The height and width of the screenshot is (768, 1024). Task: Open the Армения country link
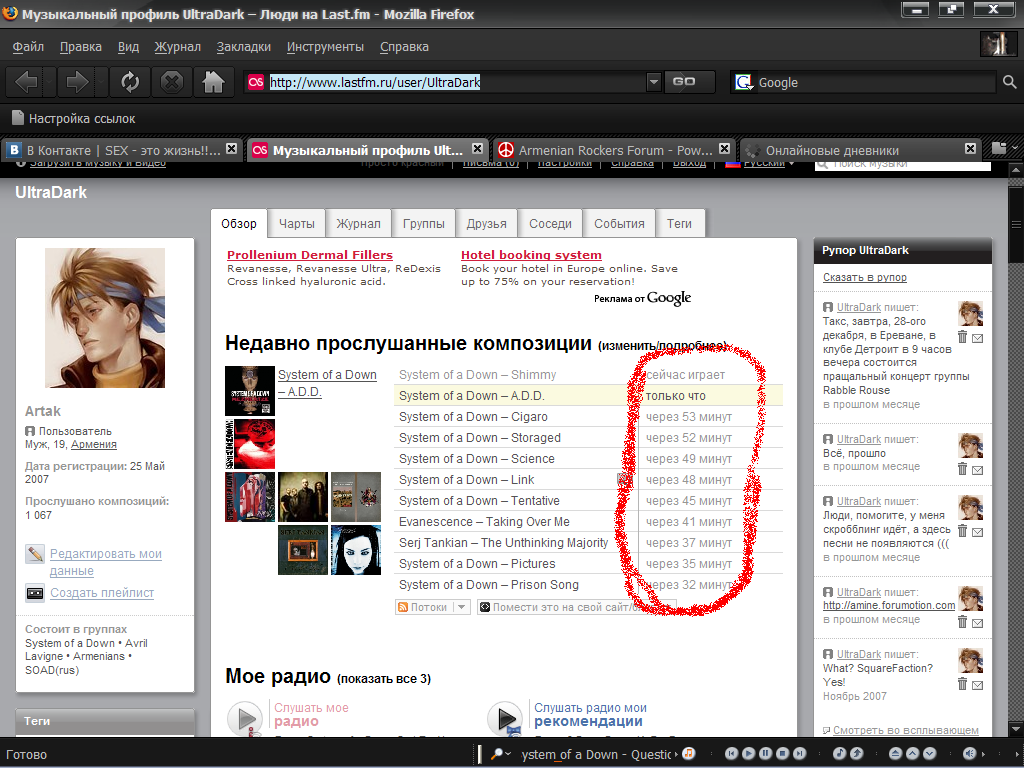[x=94, y=444]
